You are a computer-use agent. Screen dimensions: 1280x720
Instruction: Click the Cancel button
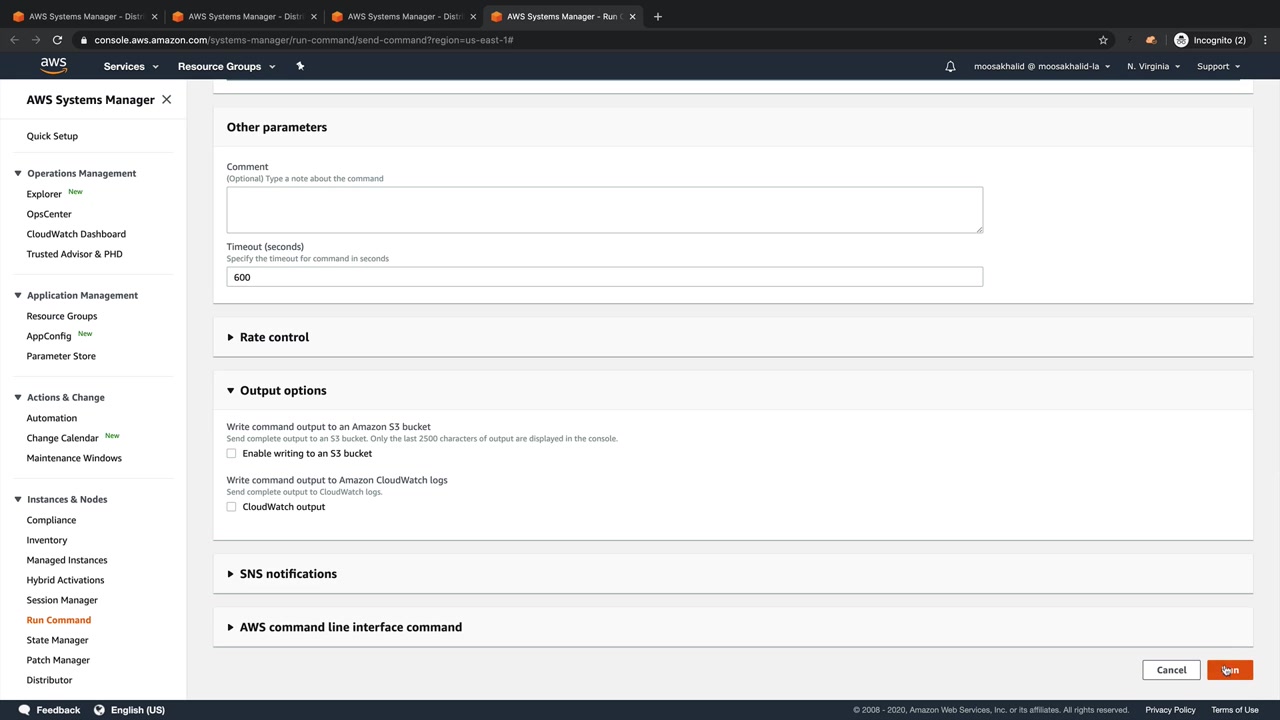click(1171, 670)
